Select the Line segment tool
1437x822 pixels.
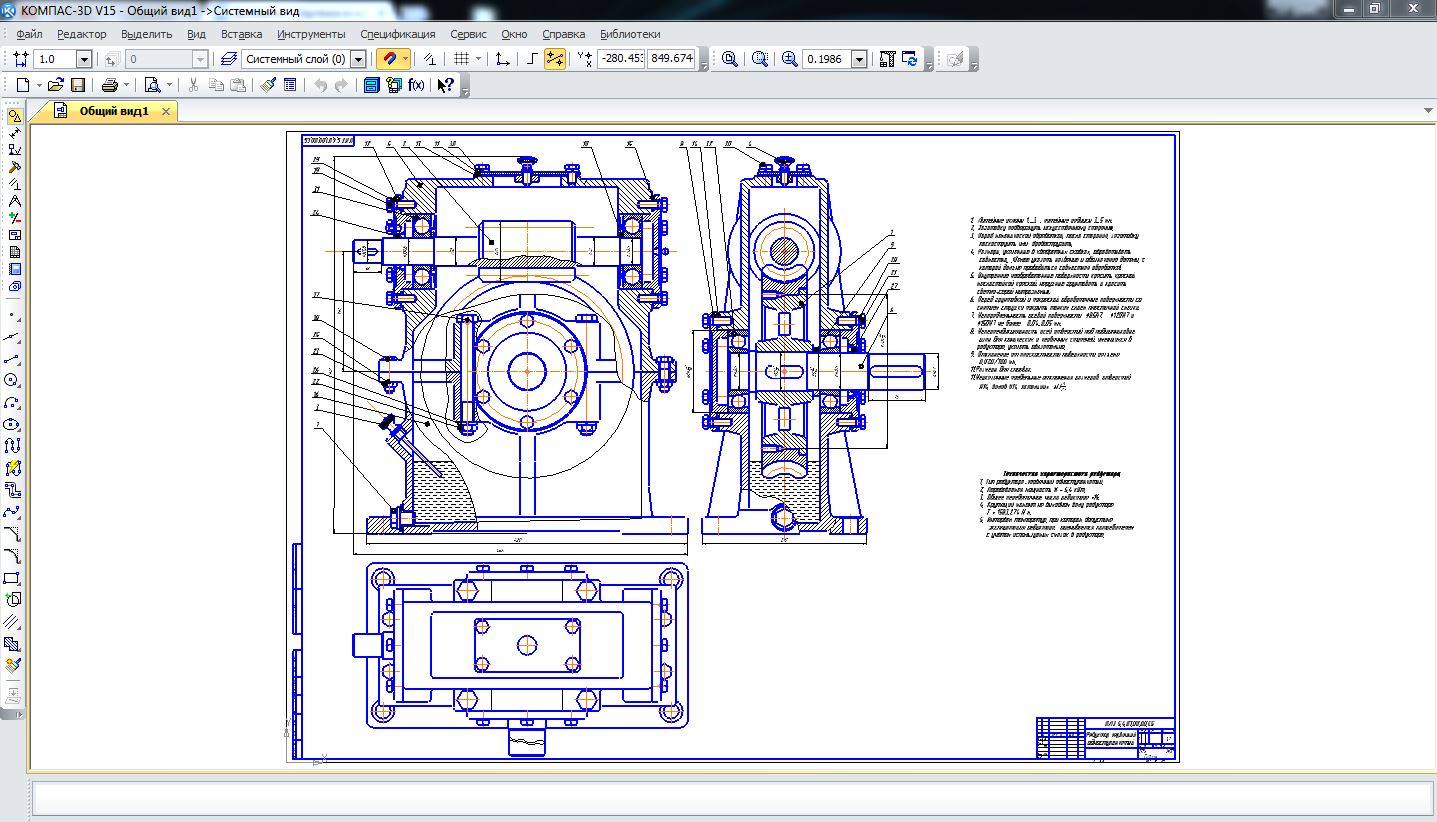pos(14,358)
